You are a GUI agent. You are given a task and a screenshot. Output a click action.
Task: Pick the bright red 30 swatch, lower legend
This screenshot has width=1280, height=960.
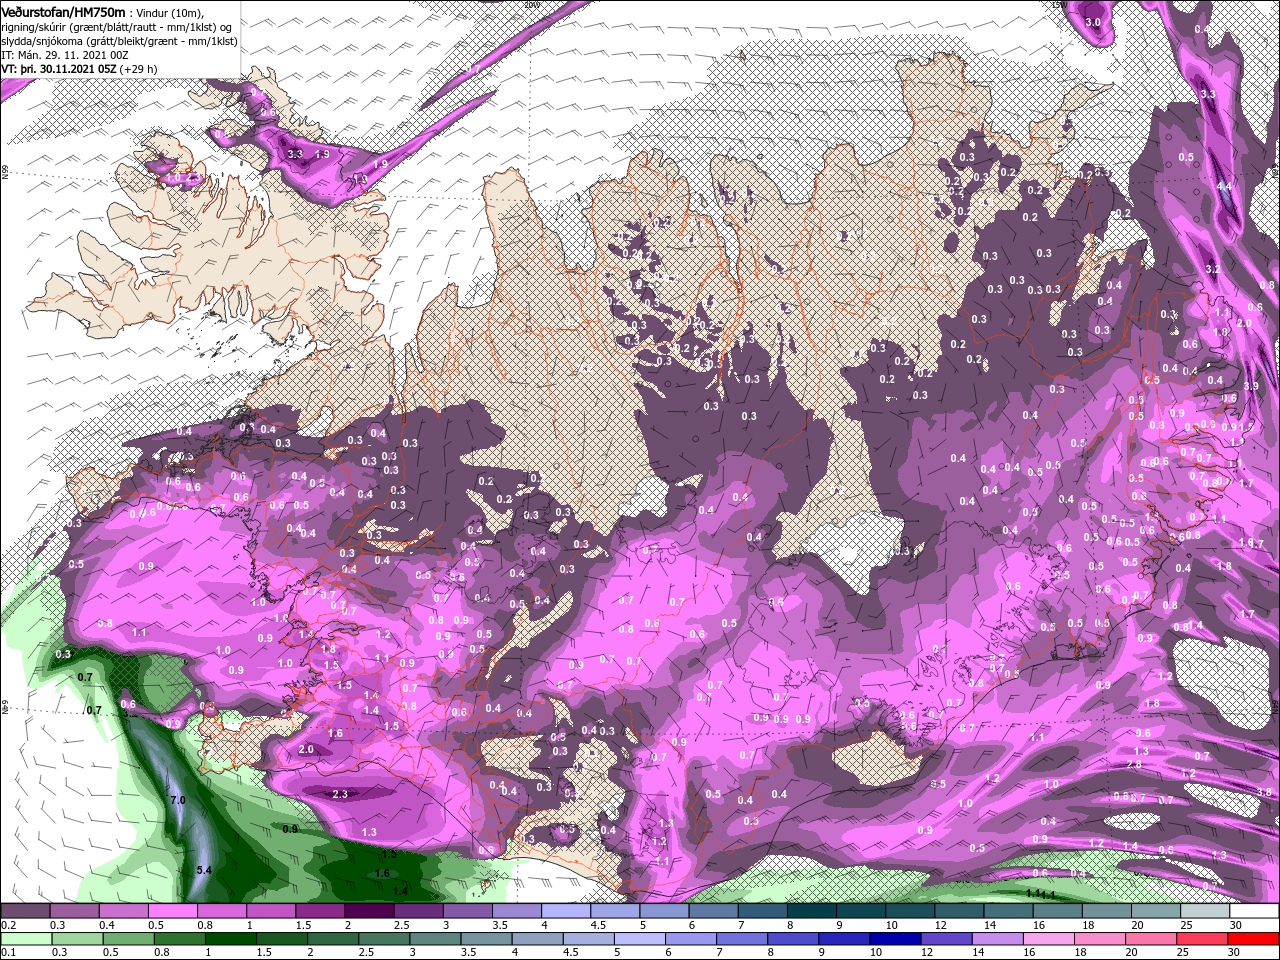click(x=1253, y=939)
